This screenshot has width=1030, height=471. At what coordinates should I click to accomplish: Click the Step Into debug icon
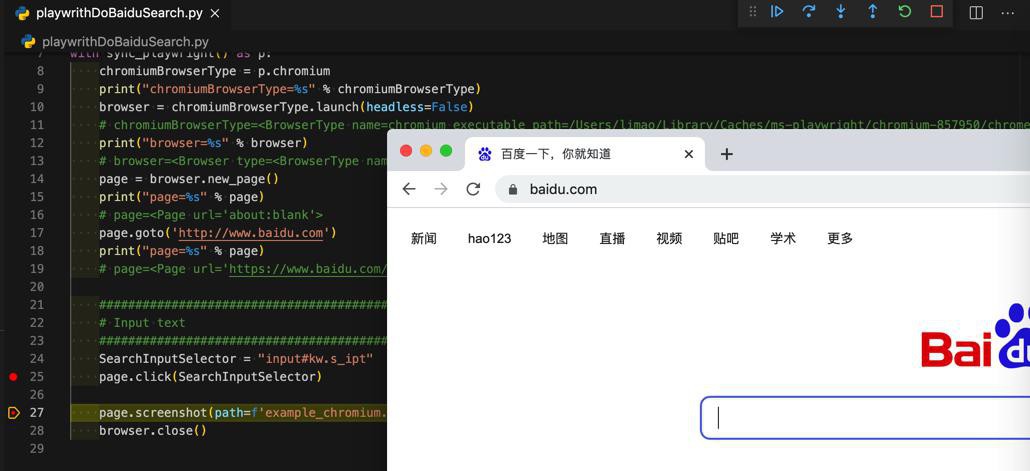[841, 12]
